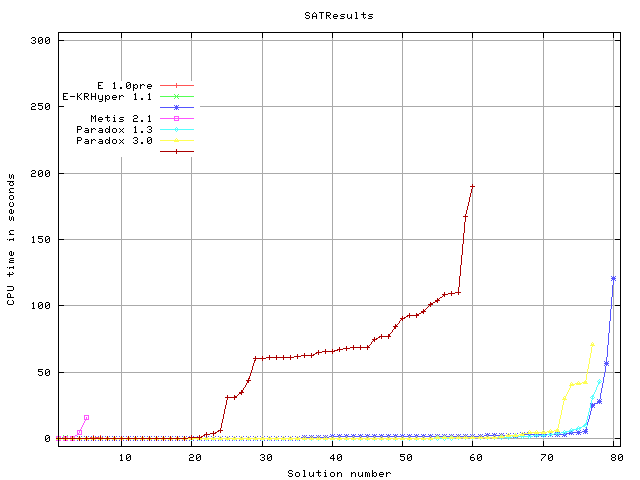Click the x-axis tick label 80
640x480 pixels.
point(617,458)
